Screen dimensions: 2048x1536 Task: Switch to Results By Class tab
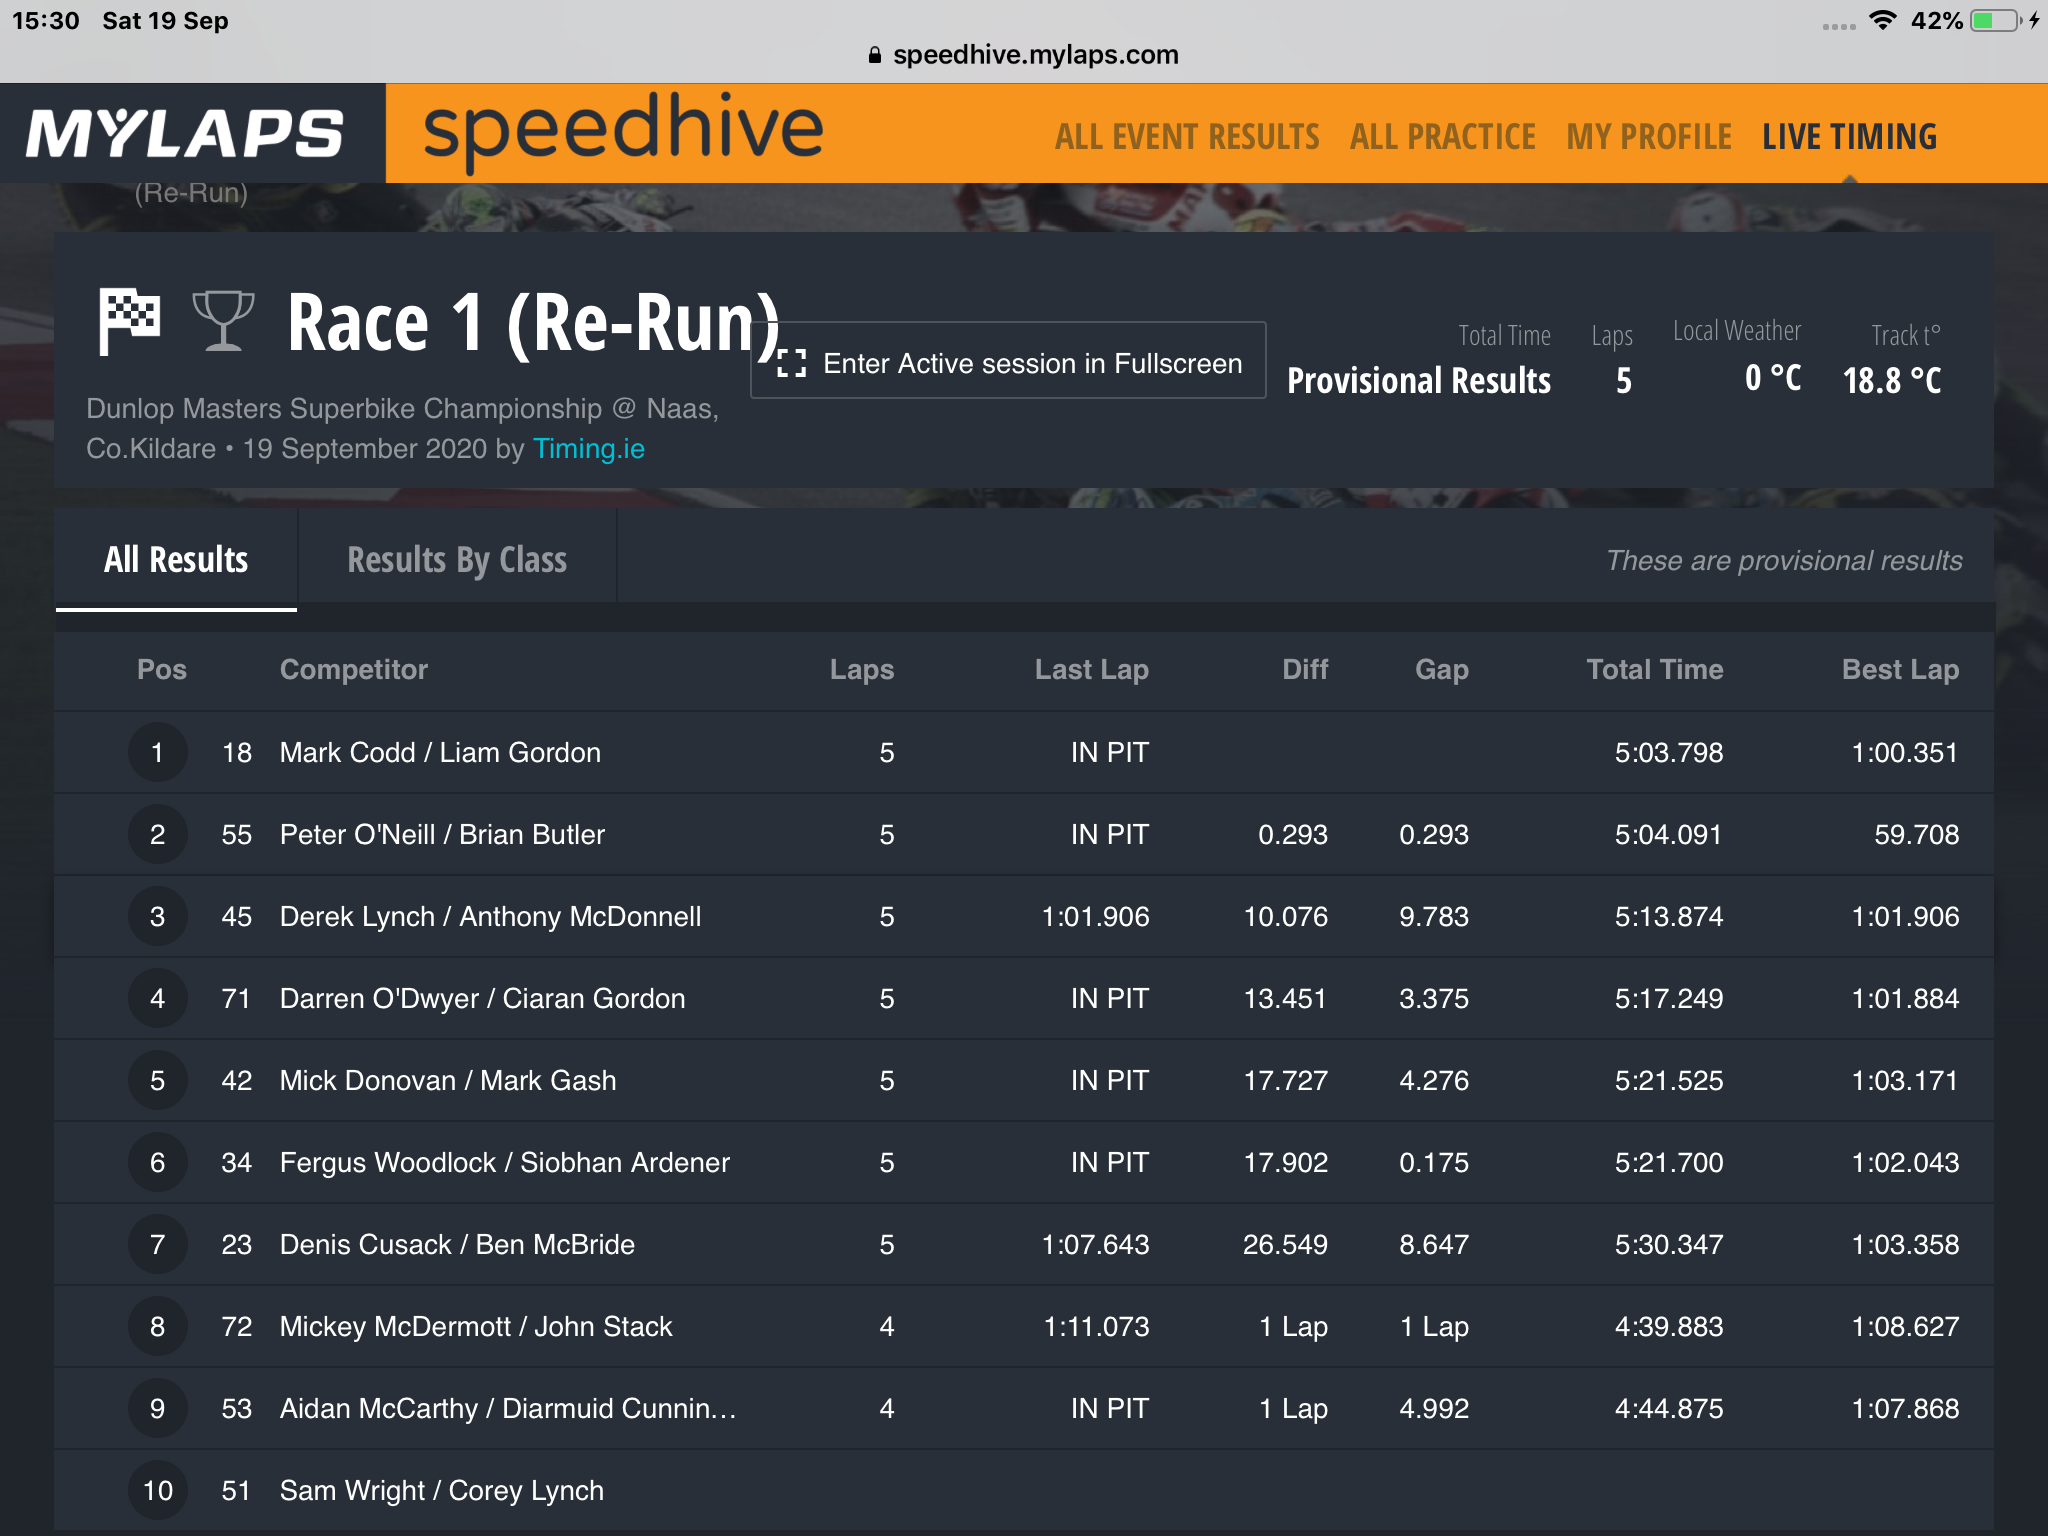tap(457, 559)
